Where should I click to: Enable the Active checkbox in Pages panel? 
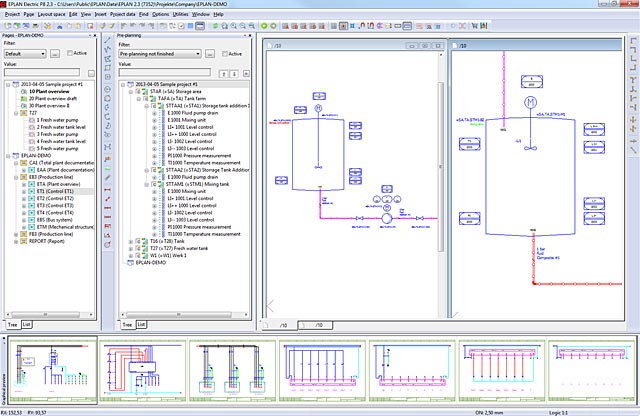pos(70,53)
